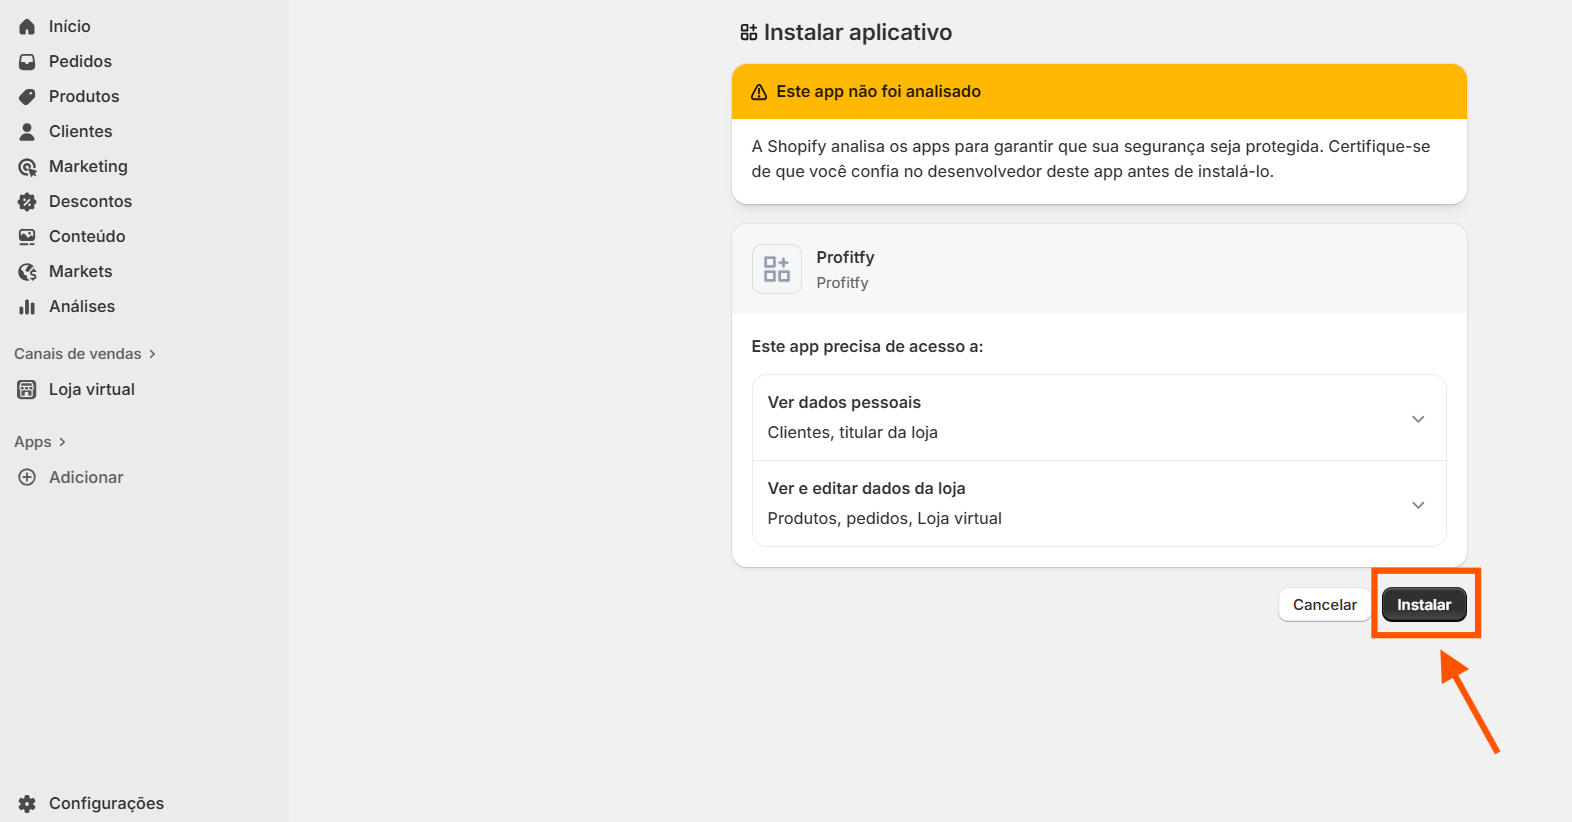The width and height of the screenshot is (1572, 822).
Task: Click the Conteúdo image icon
Action: click(27, 237)
